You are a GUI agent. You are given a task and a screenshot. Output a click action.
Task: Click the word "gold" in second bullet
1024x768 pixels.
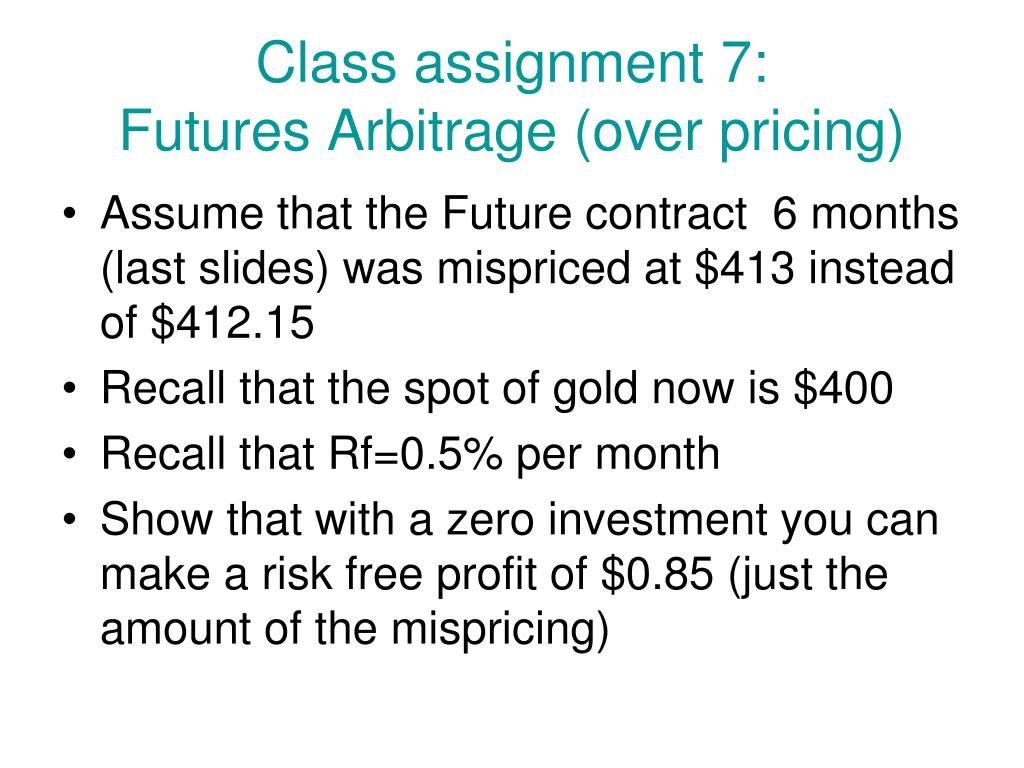coord(594,390)
